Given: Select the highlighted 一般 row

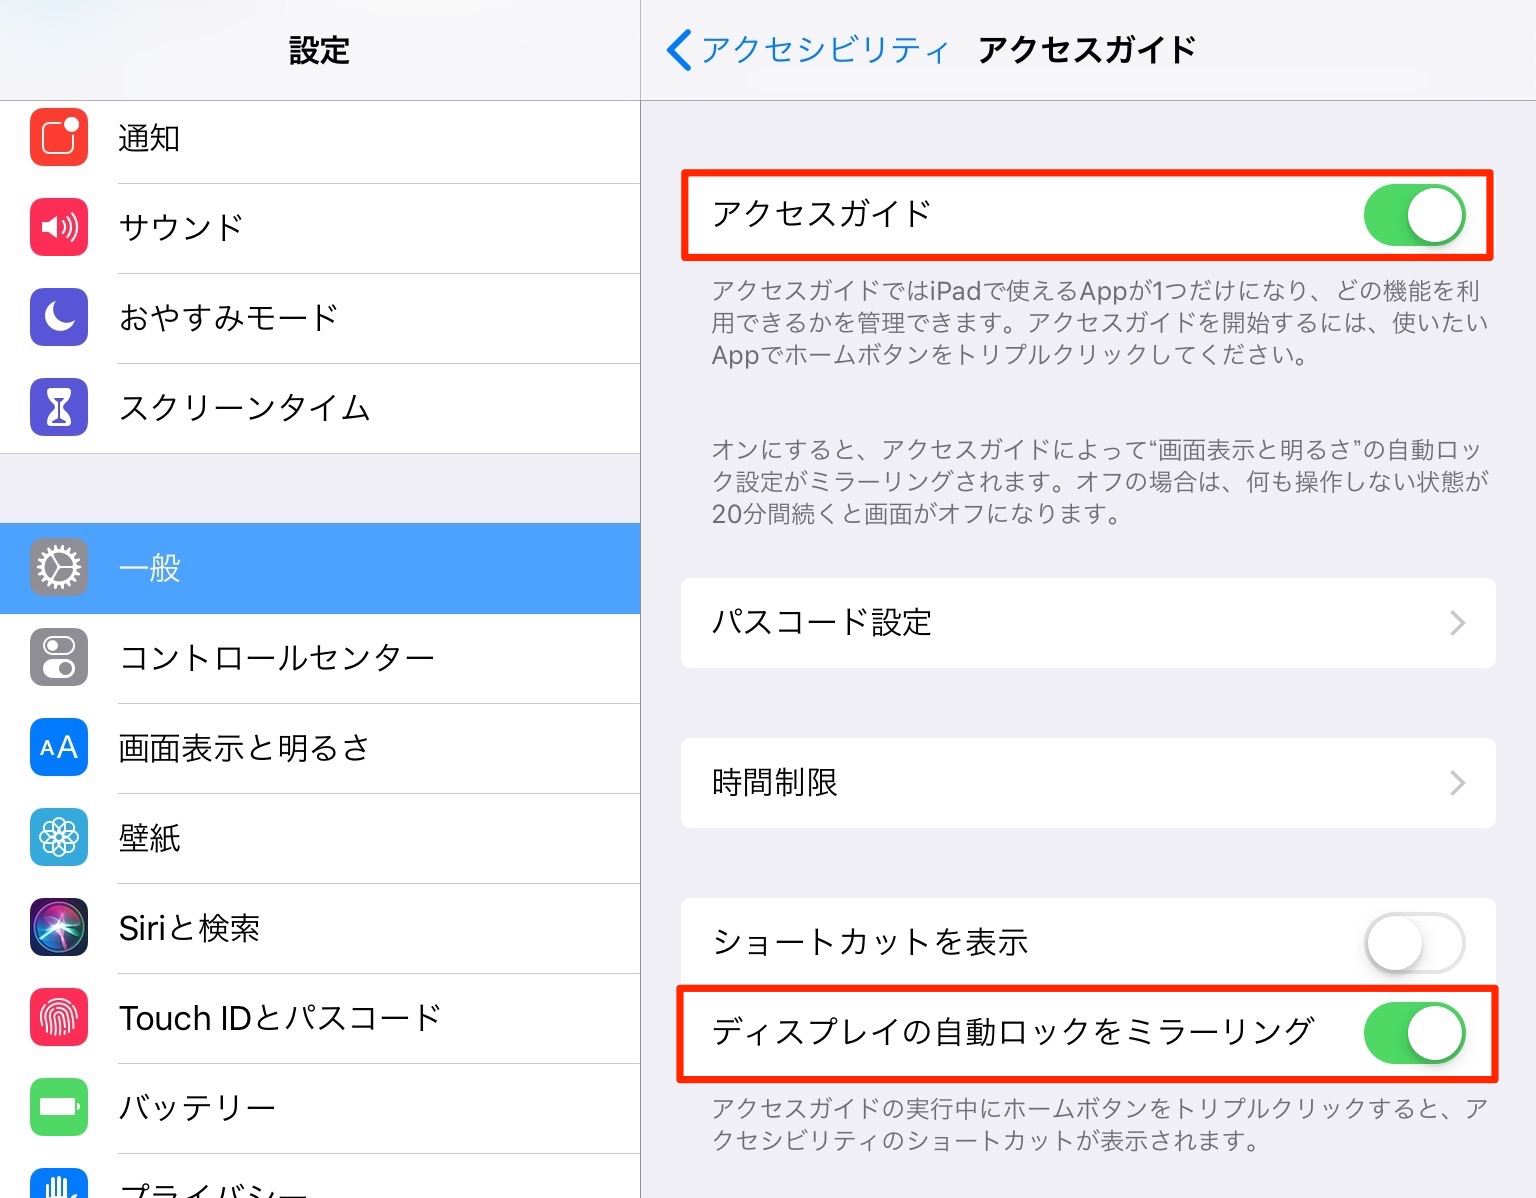Looking at the screenshot, I should (x=320, y=568).
